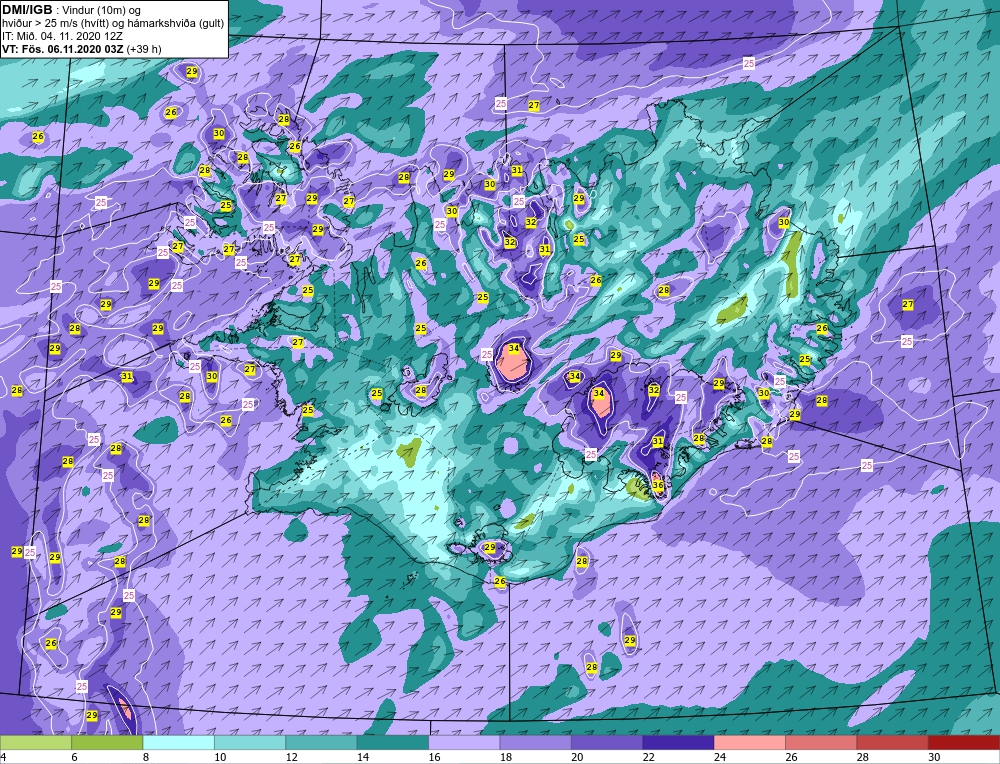Click the 'hviður > 25 m/s (hvítt)' header line

(114, 24)
